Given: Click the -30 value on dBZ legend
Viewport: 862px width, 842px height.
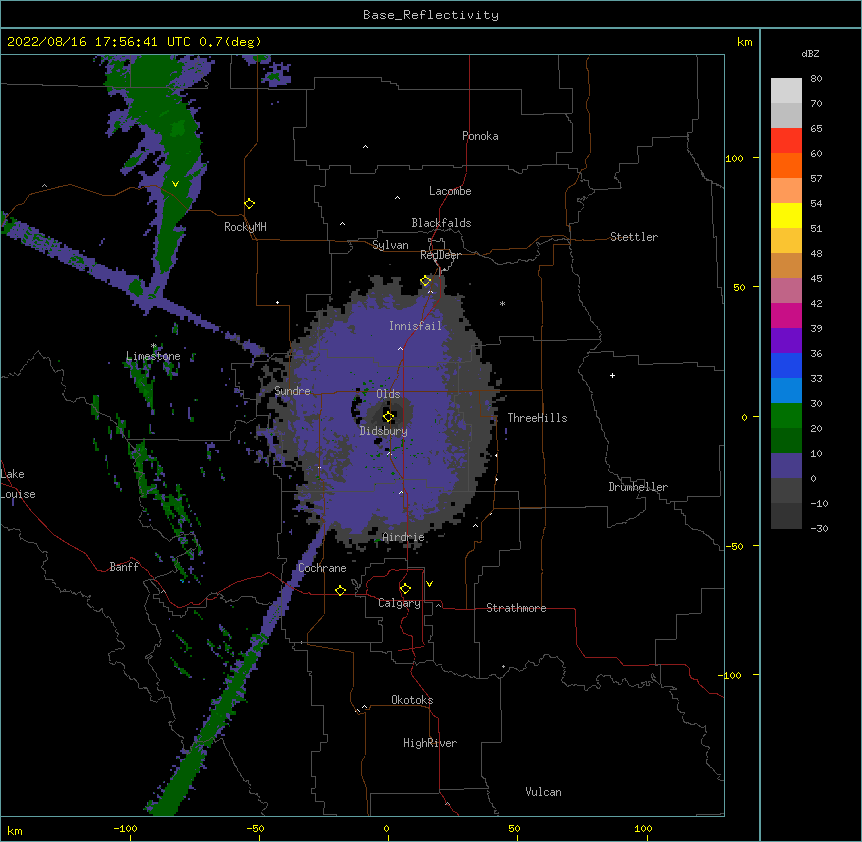Looking at the screenshot, I should tap(819, 528).
